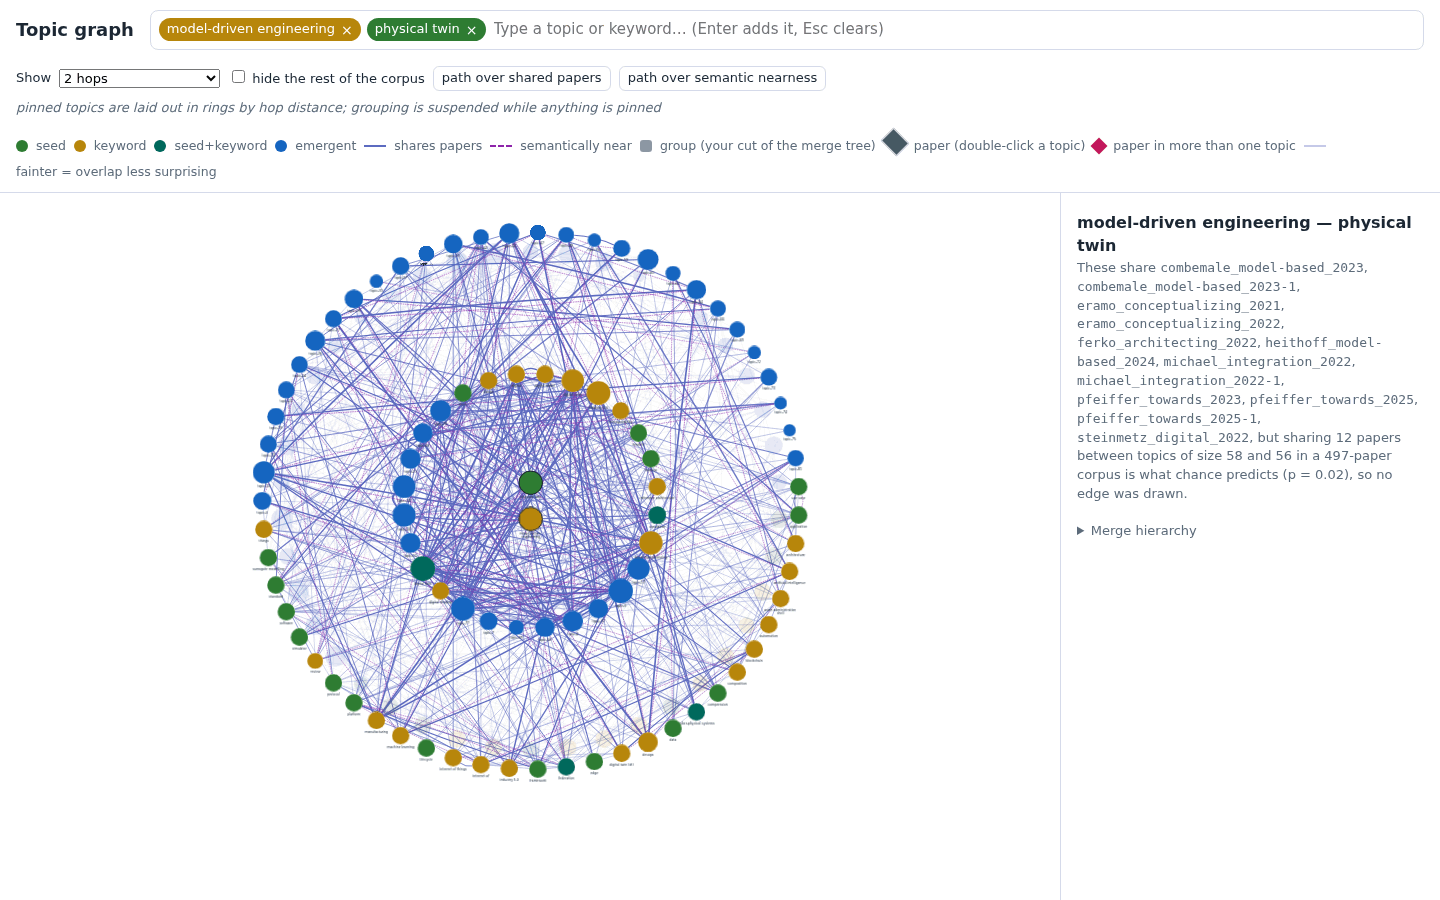Select the edge topic node

tap(594, 762)
